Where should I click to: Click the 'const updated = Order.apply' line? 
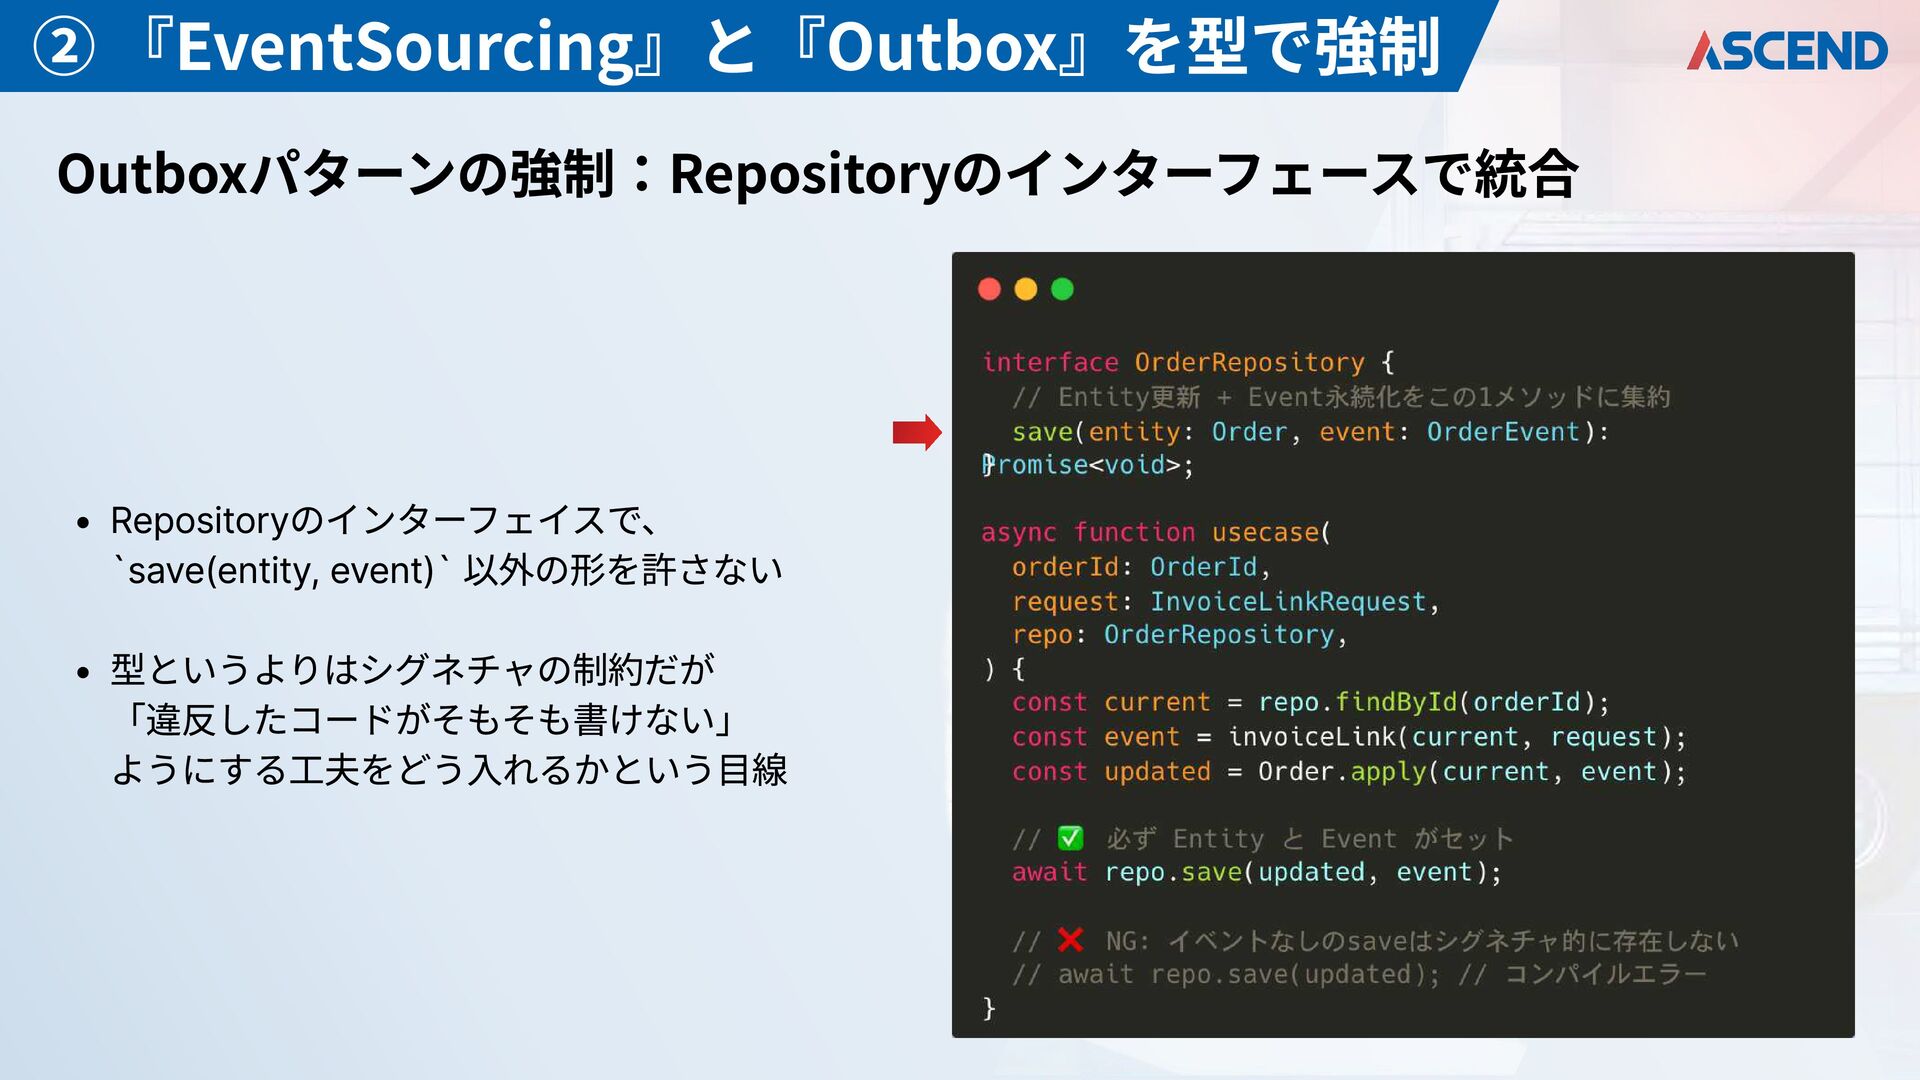click(x=1348, y=772)
